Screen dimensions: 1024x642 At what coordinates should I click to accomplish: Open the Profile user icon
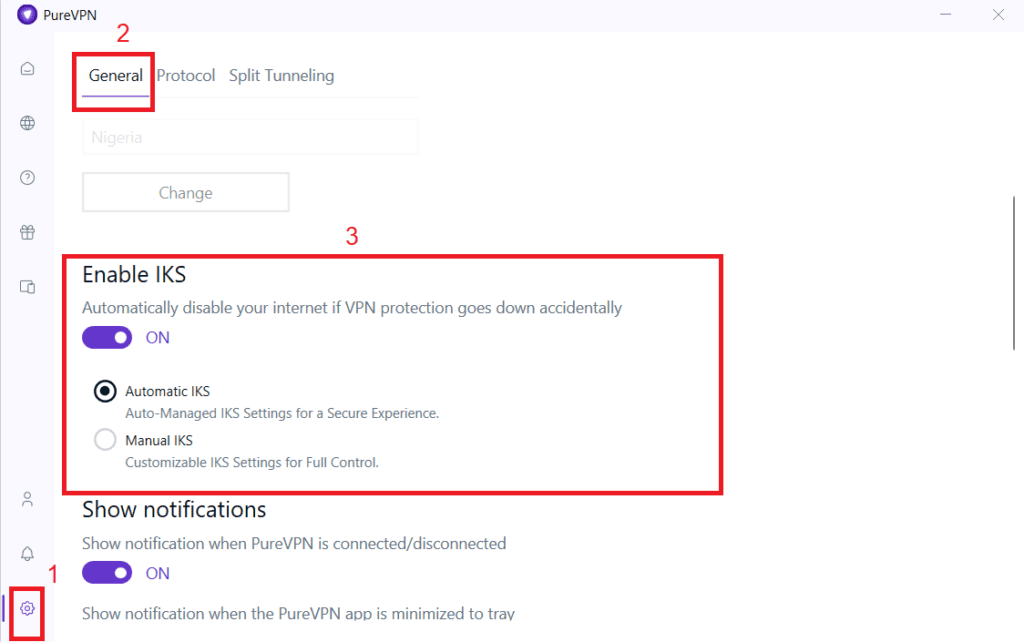(x=27, y=500)
